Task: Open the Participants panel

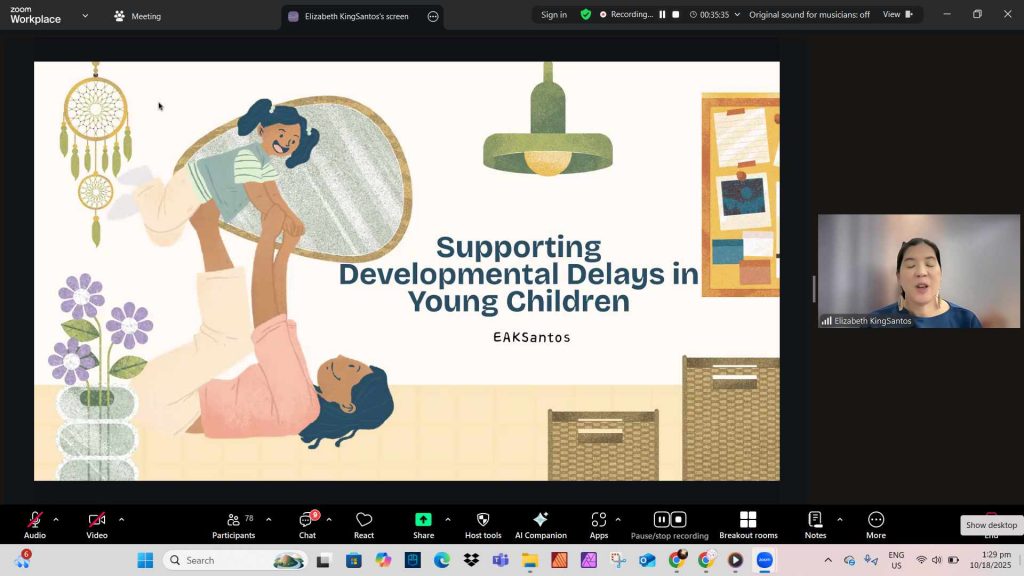Action: [233, 525]
